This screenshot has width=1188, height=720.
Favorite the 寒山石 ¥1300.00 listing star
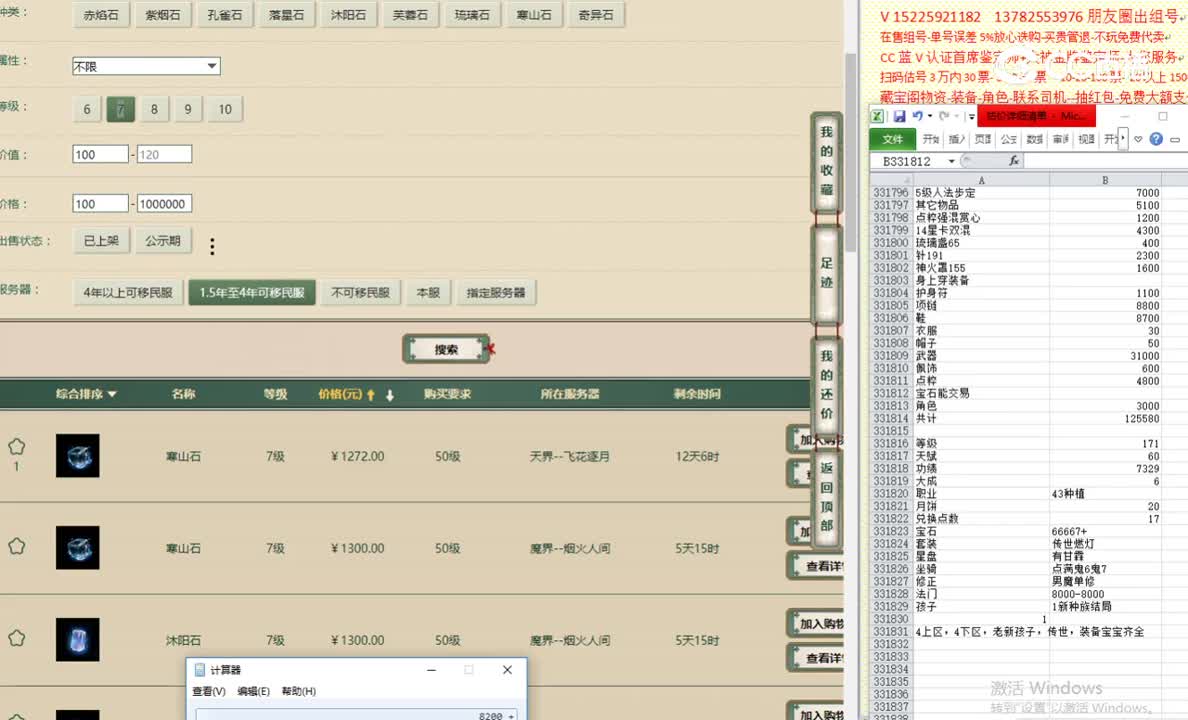pos(16,546)
